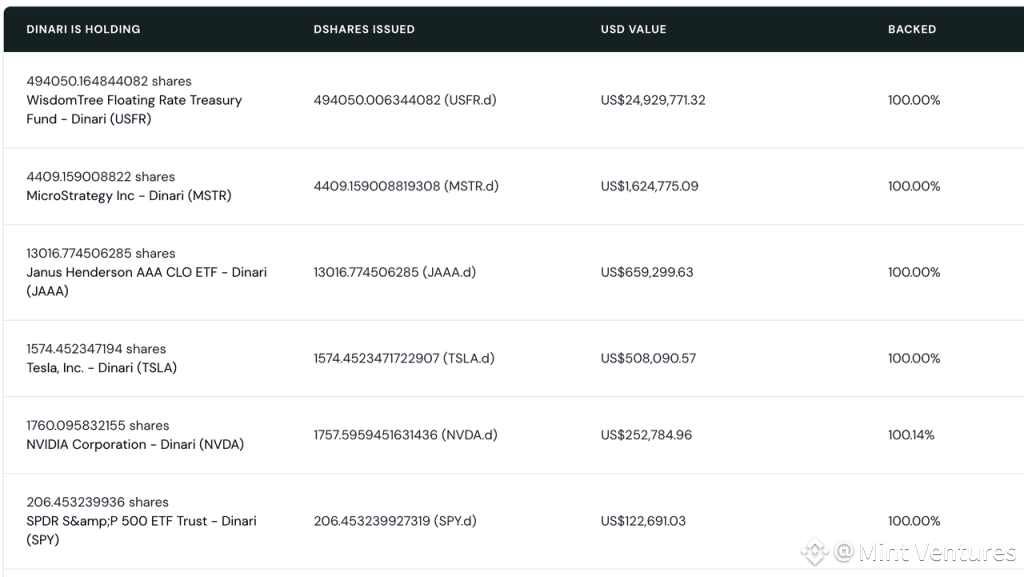Click the BACKED column header
1024x577 pixels.
(912, 29)
